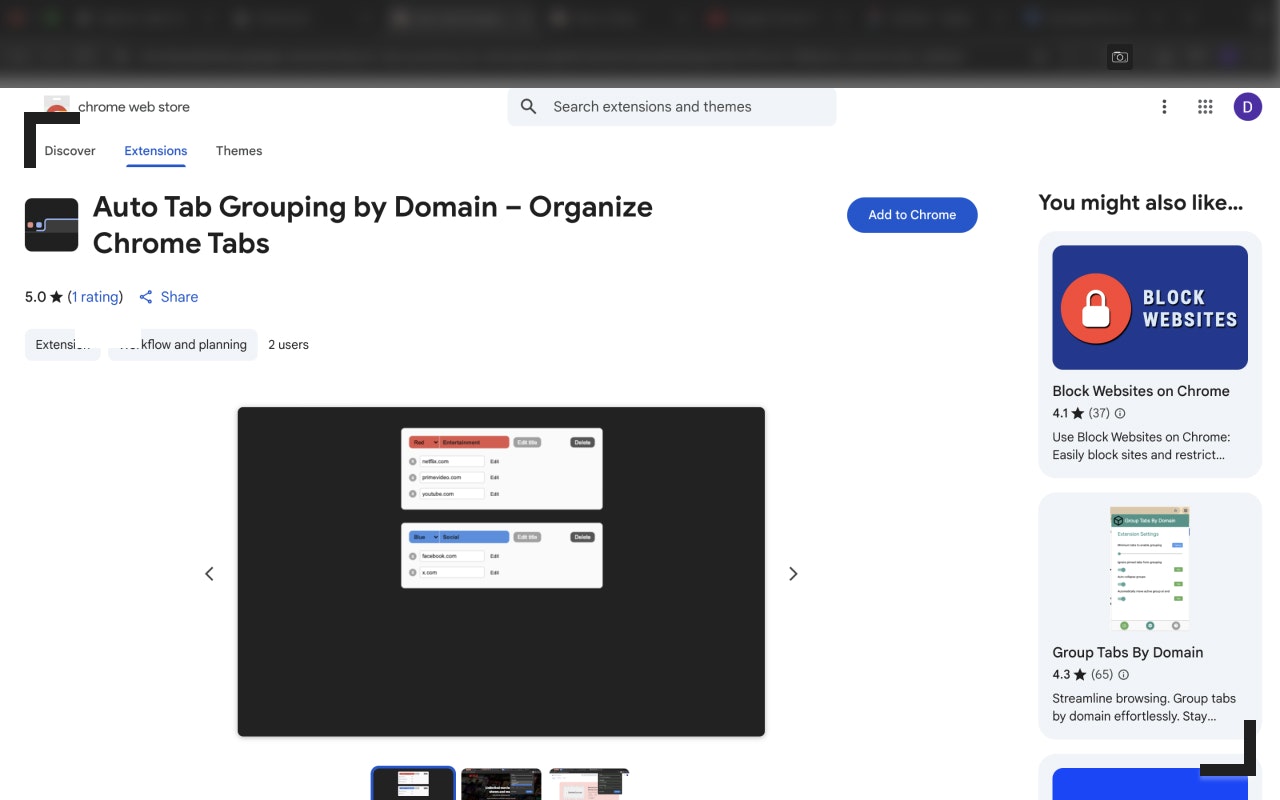
Task: Click the Extension category chip
Action: tap(63, 345)
